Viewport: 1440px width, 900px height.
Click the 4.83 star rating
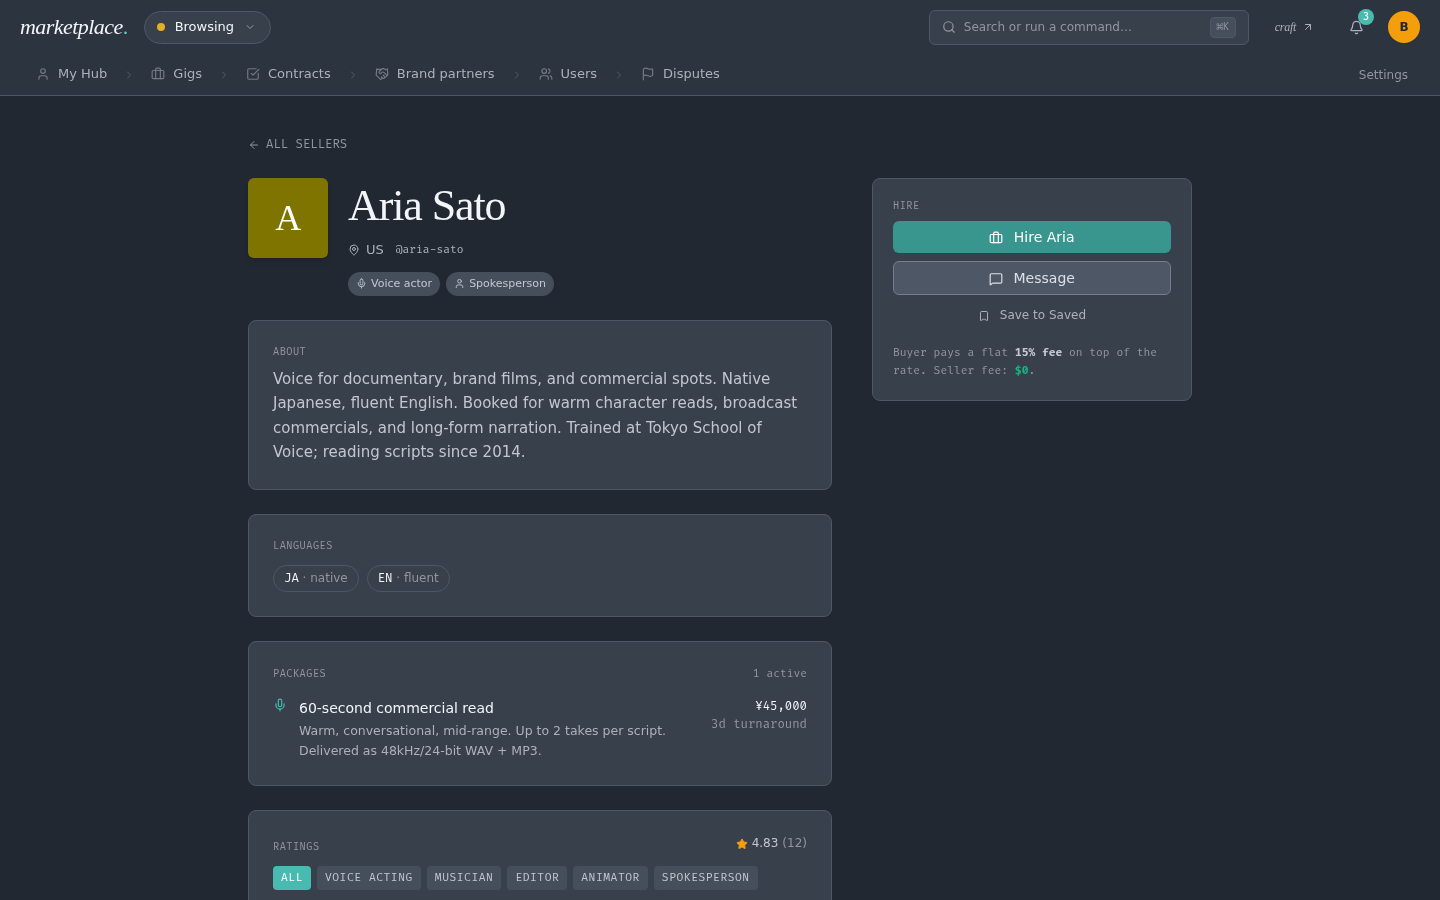click(771, 843)
